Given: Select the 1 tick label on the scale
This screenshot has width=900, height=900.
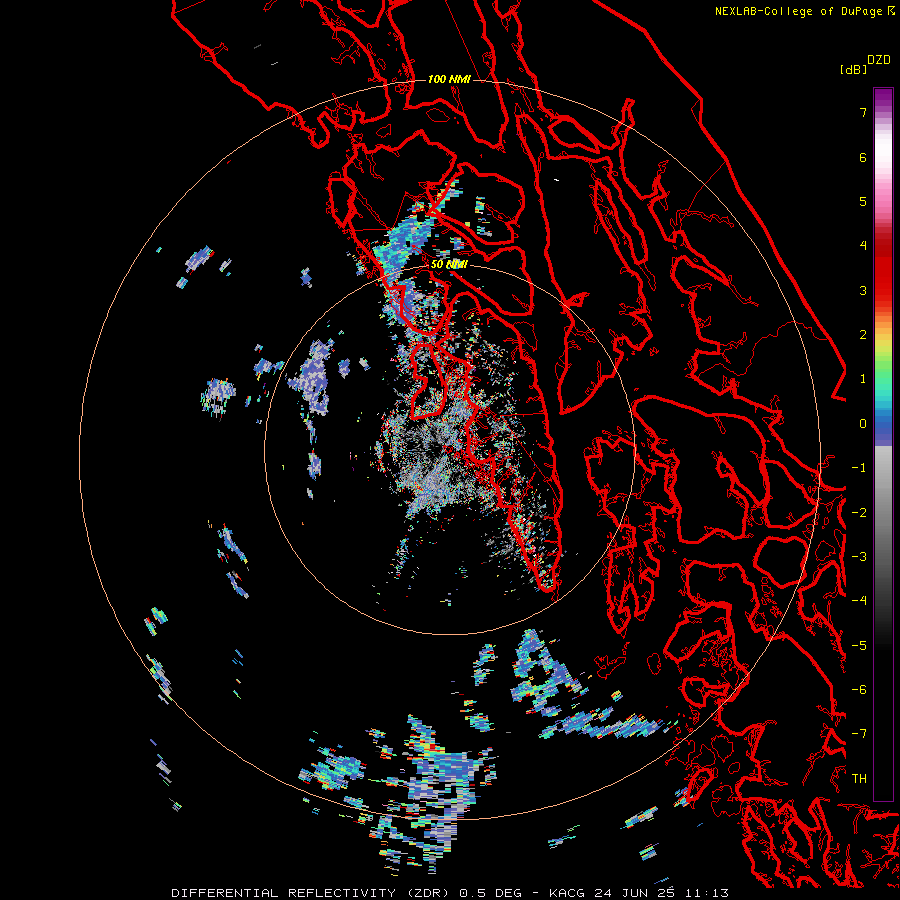Looking at the screenshot, I should (x=863, y=379).
